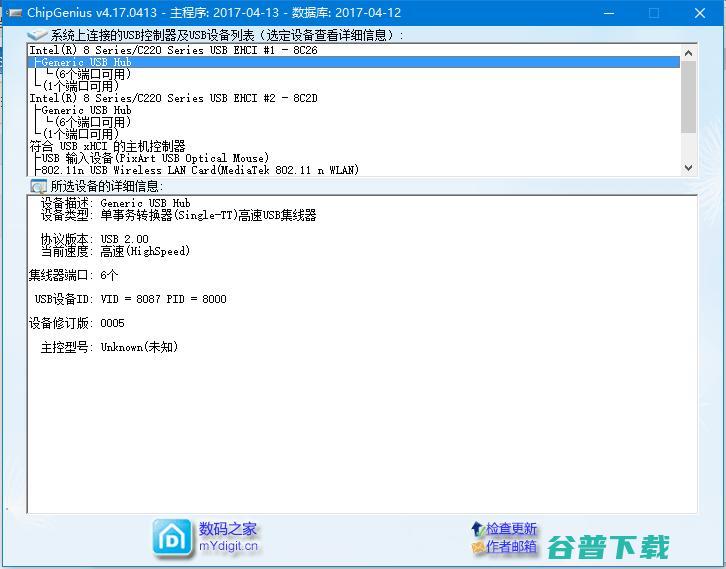Viewport: 726px width, 569px height.
Task: Click the ChipGenius title bar app icon
Action: tap(13, 13)
